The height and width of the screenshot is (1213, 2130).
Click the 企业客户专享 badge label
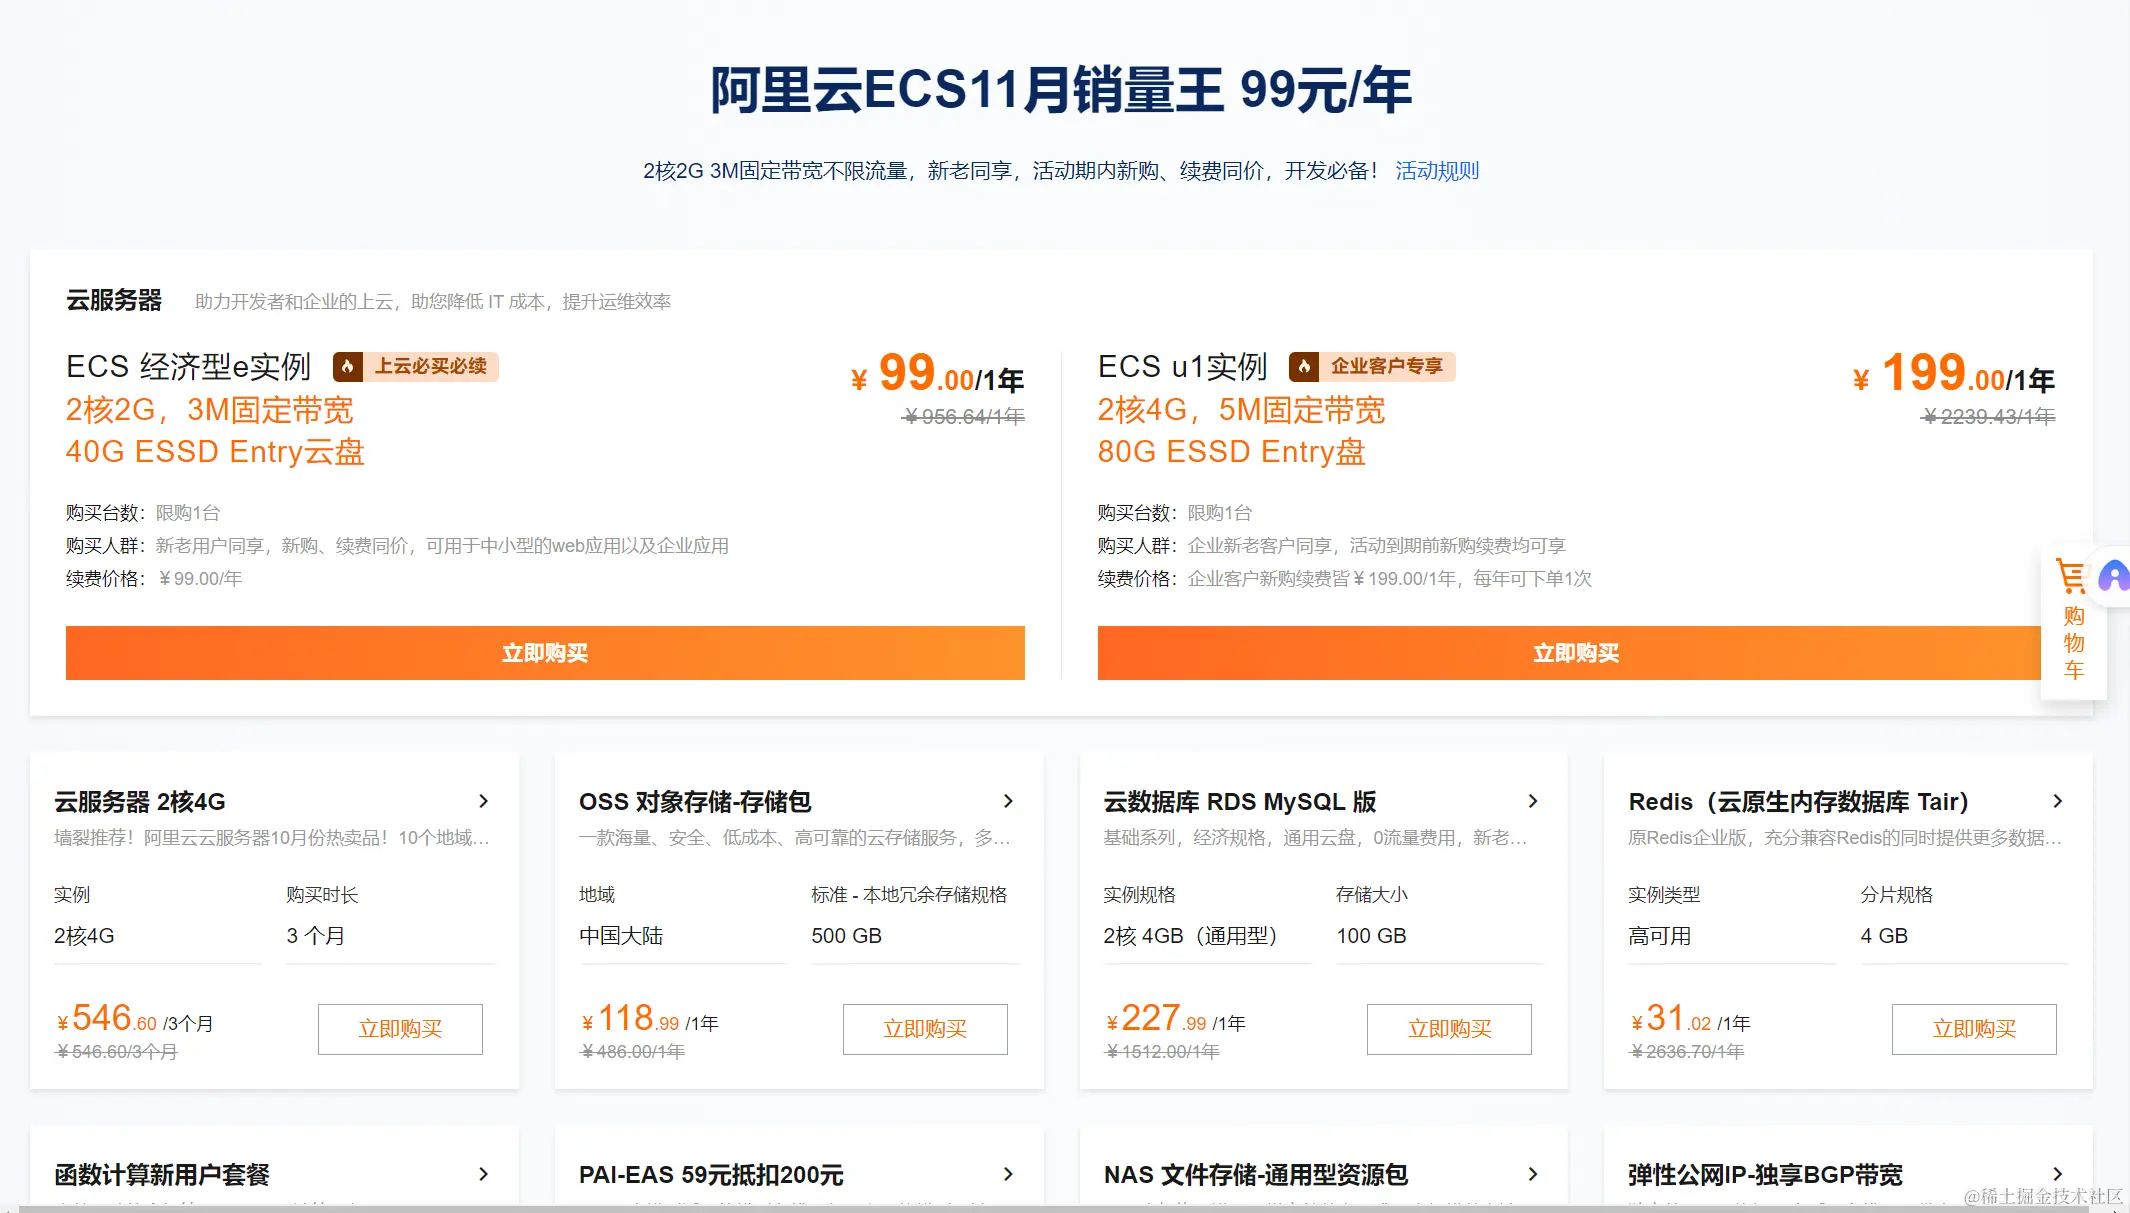1387,367
